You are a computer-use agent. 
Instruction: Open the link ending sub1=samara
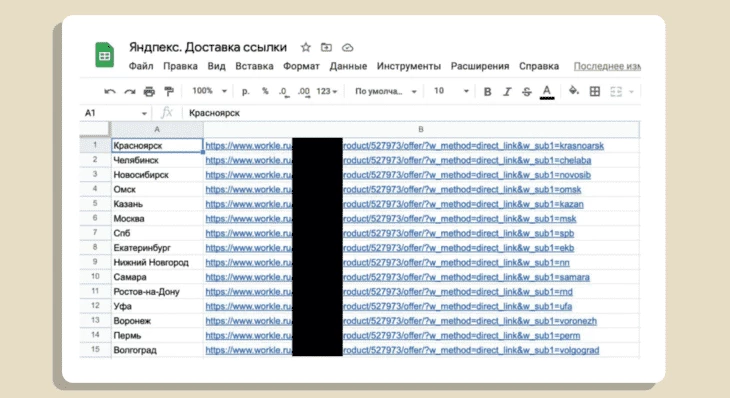(398, 277)
